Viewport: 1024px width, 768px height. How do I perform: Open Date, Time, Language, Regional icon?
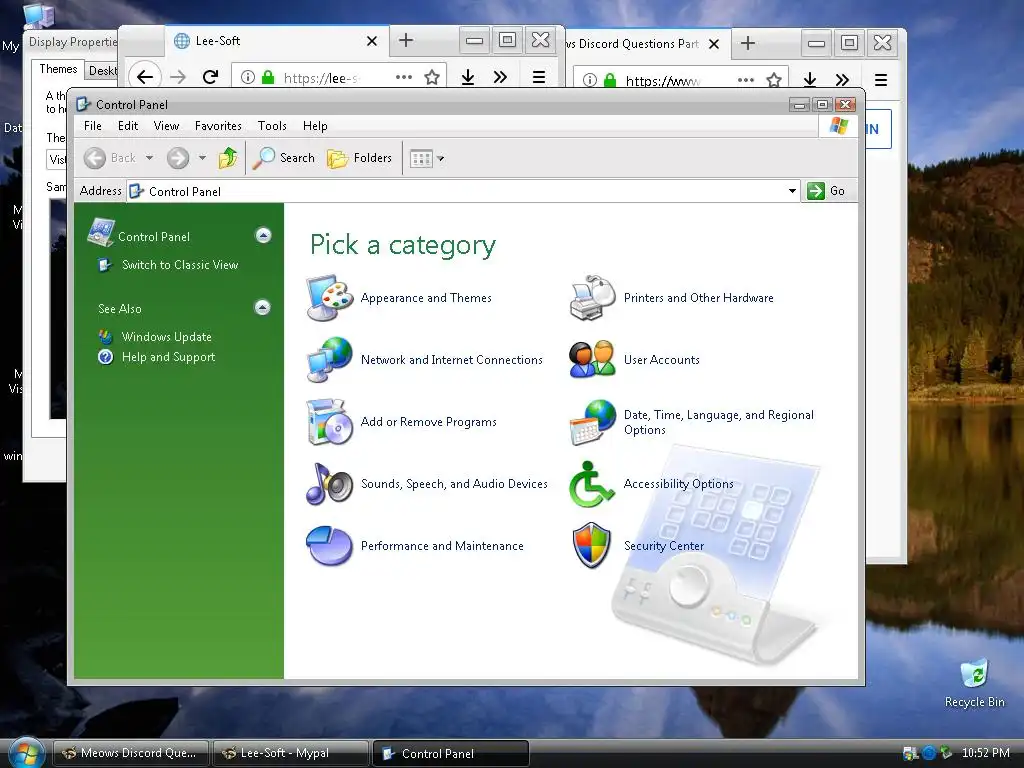pyautogui.click(x=592, y=422)
